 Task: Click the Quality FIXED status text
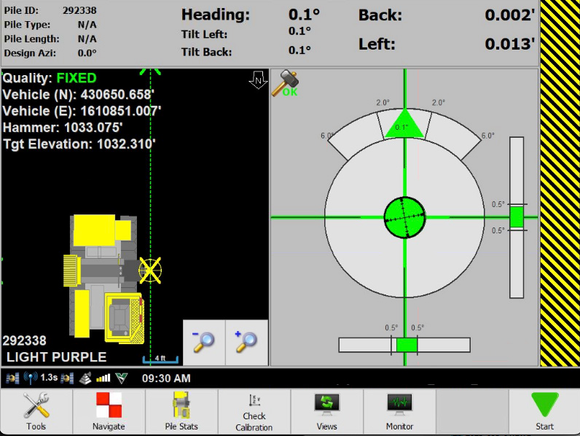tap(50, 78)
